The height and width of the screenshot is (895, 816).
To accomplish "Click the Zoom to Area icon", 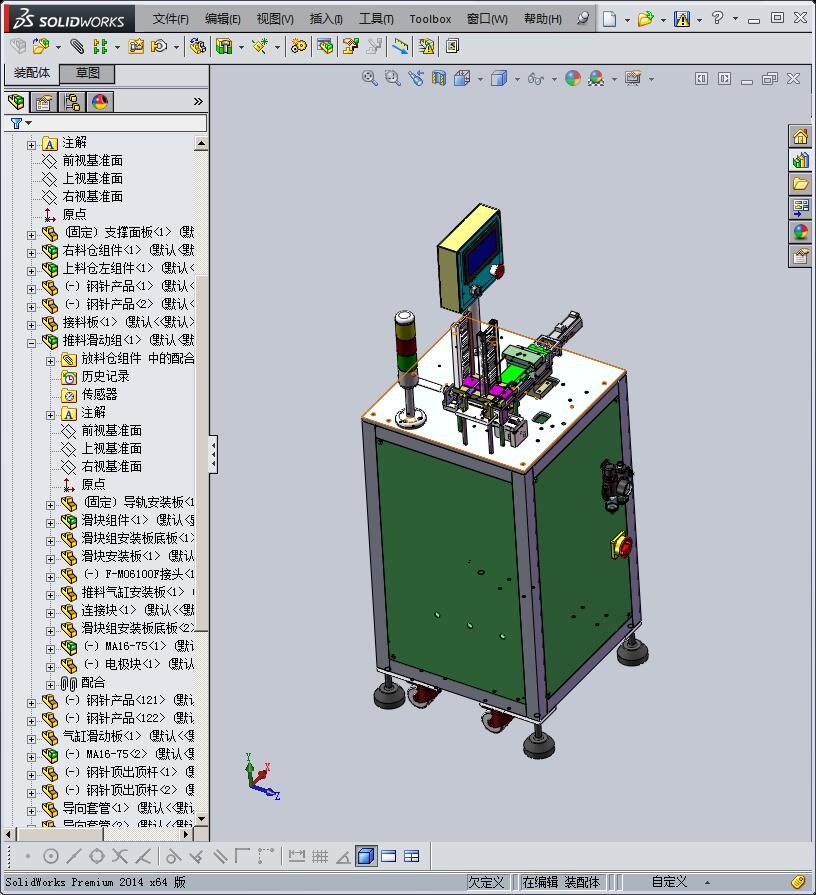I will coord(393,78).
